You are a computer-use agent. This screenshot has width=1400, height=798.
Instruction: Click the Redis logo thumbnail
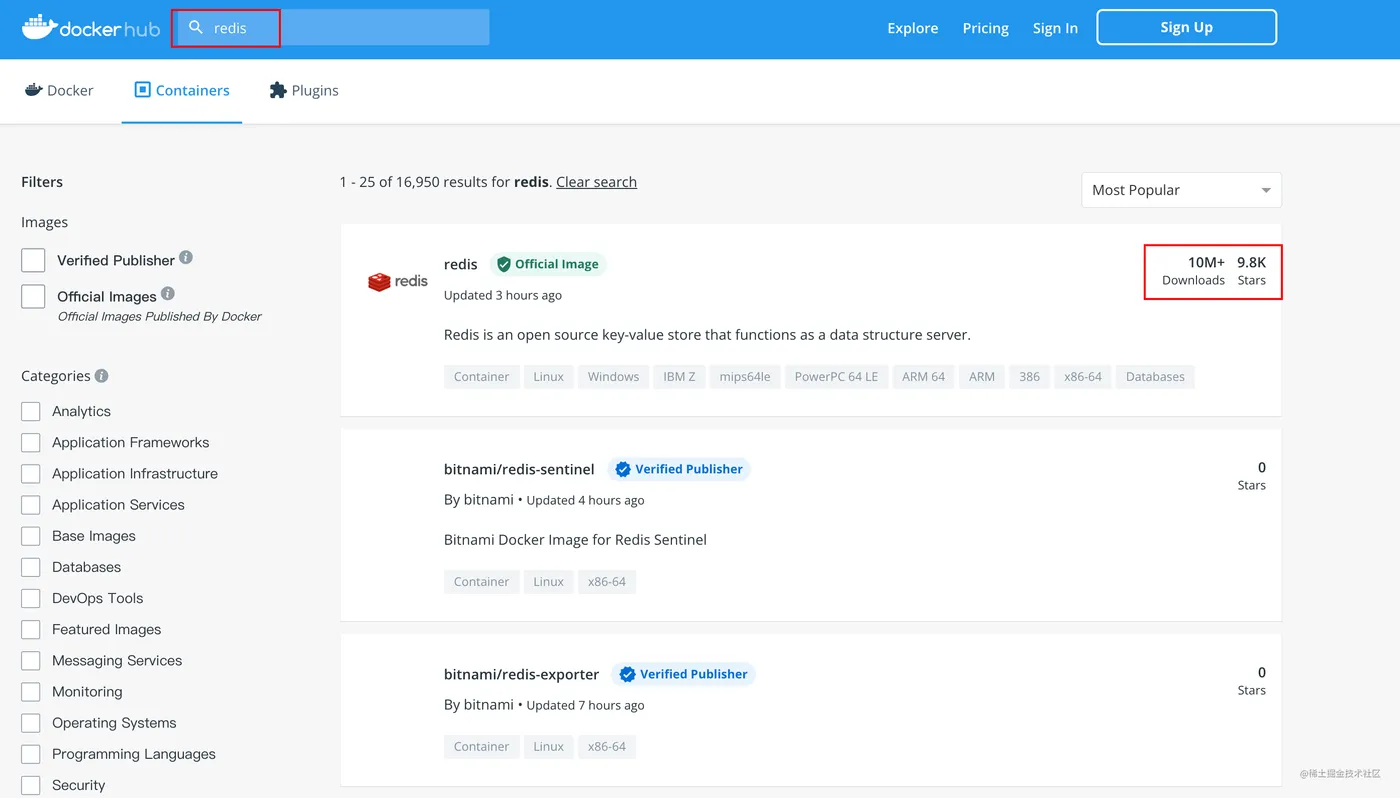click(398, 281)
